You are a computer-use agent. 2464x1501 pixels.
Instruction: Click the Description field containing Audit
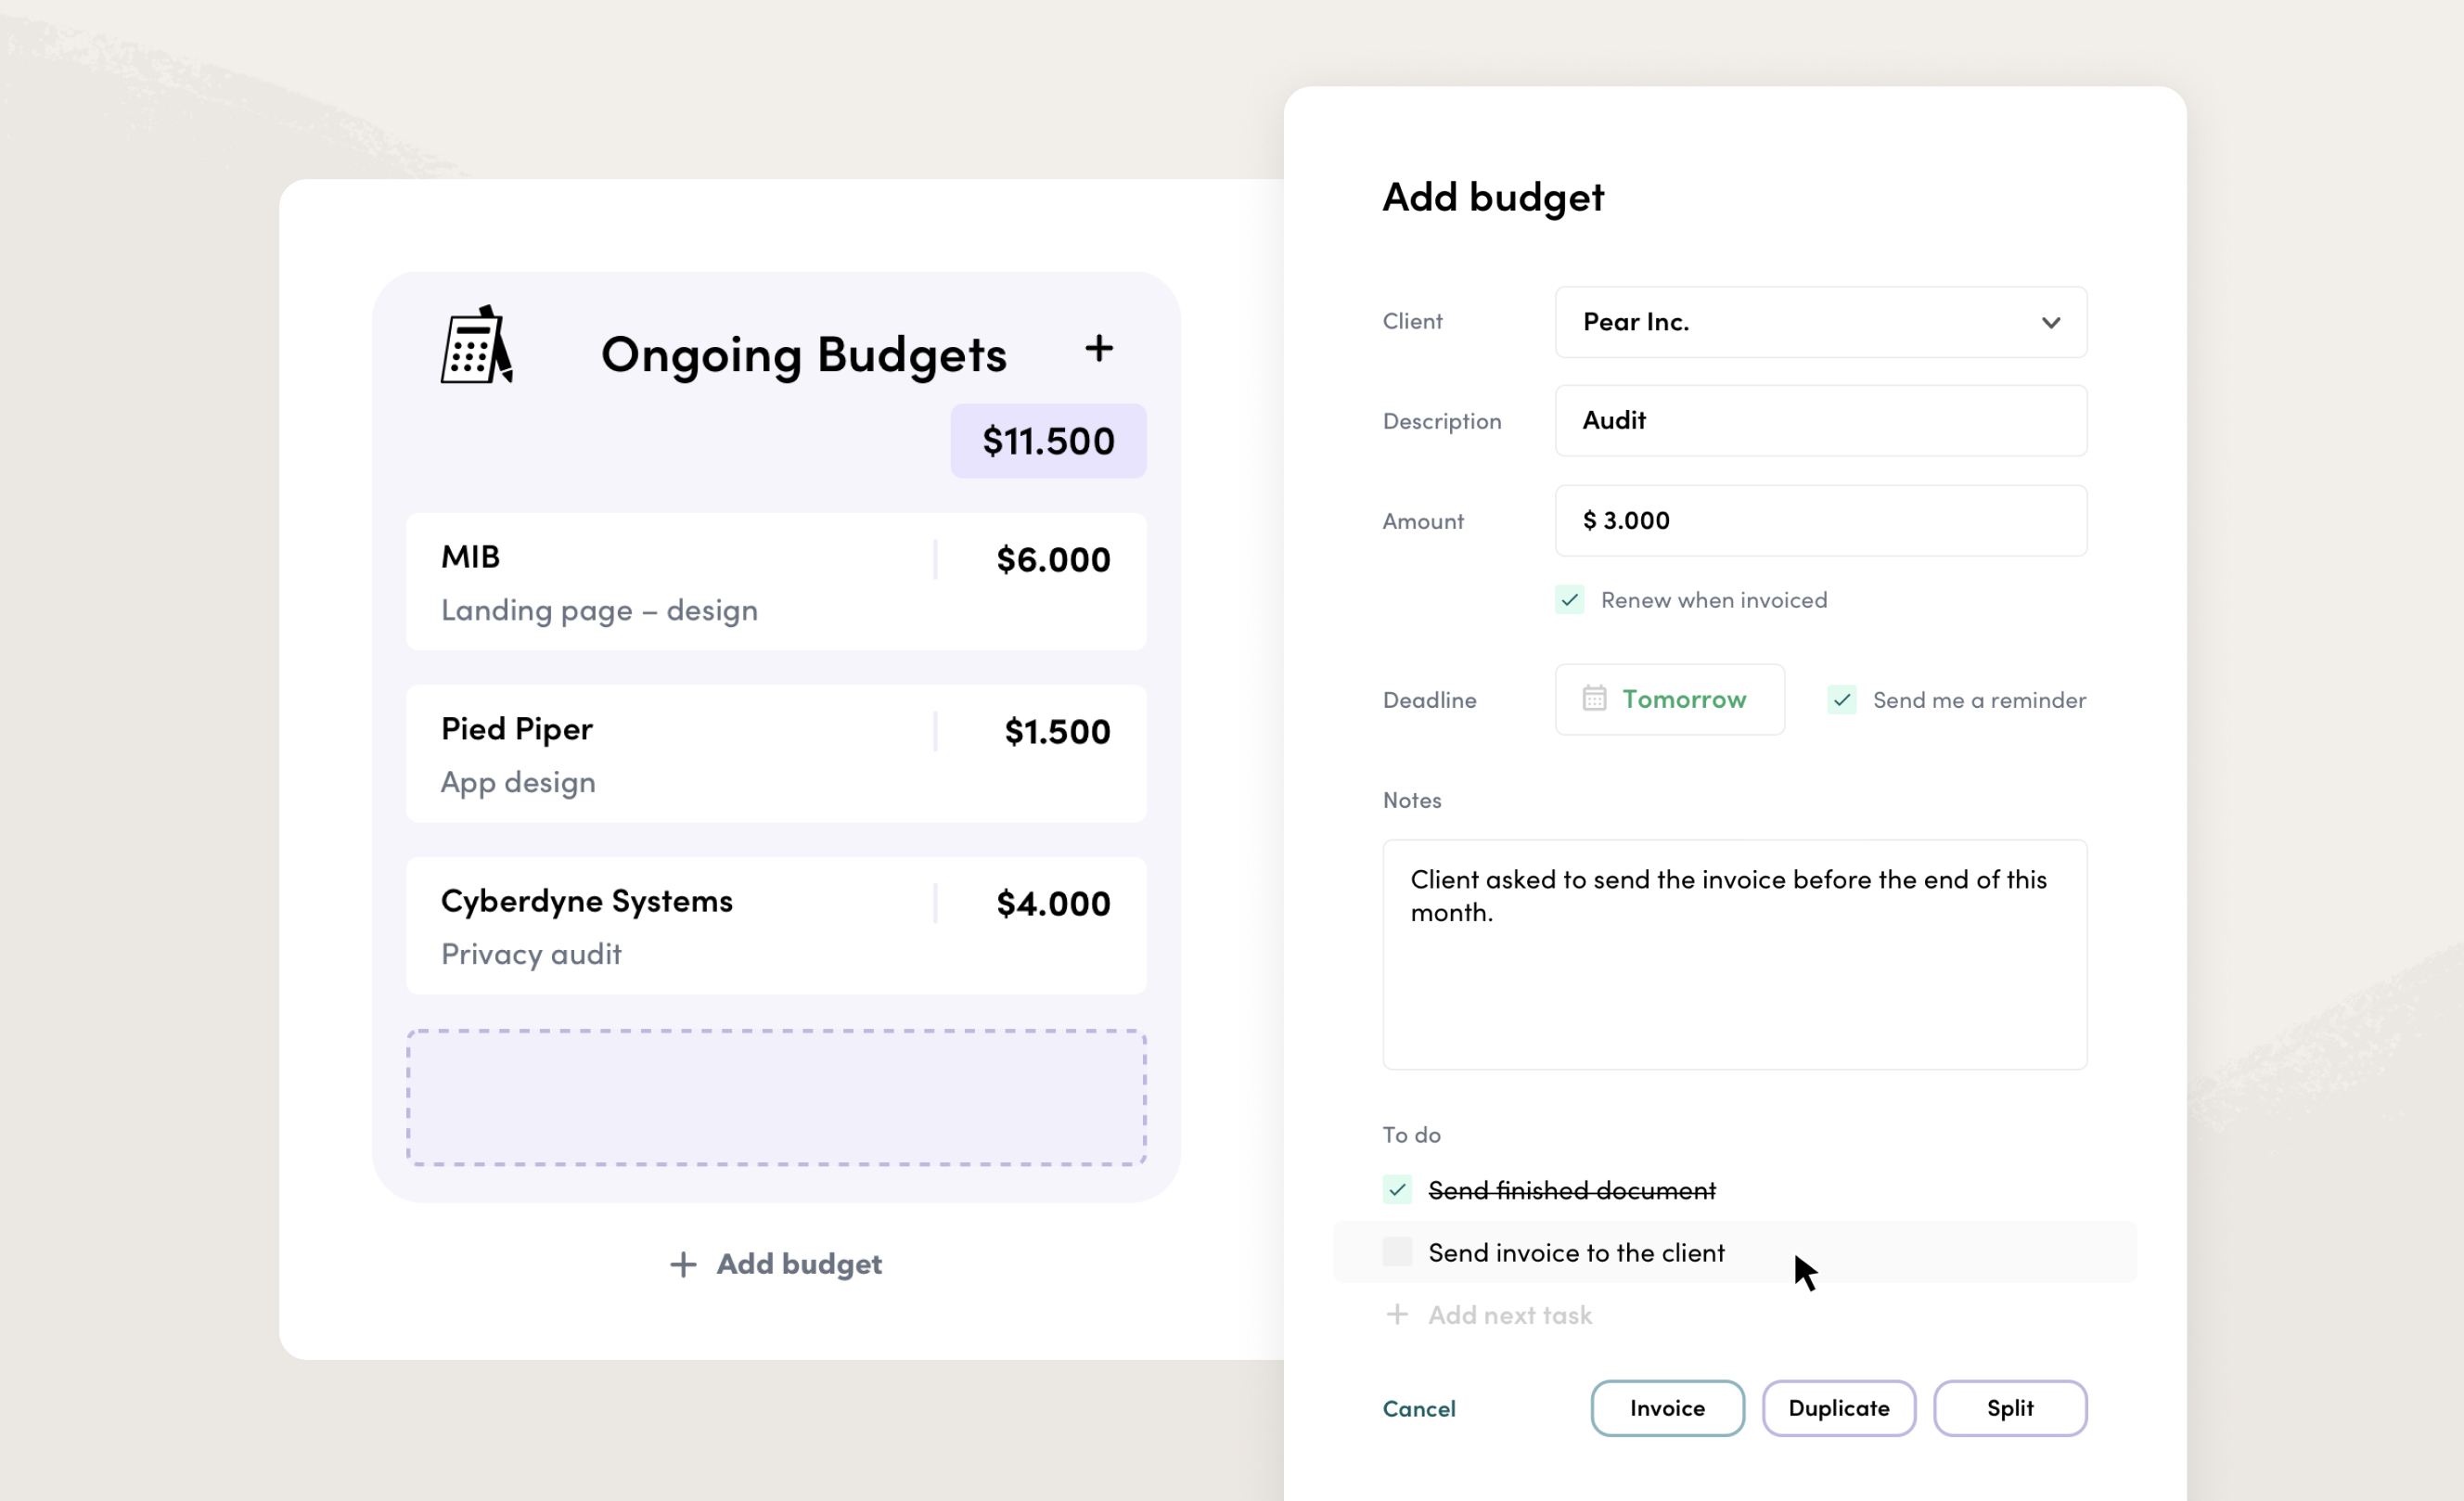point(1820,421)
